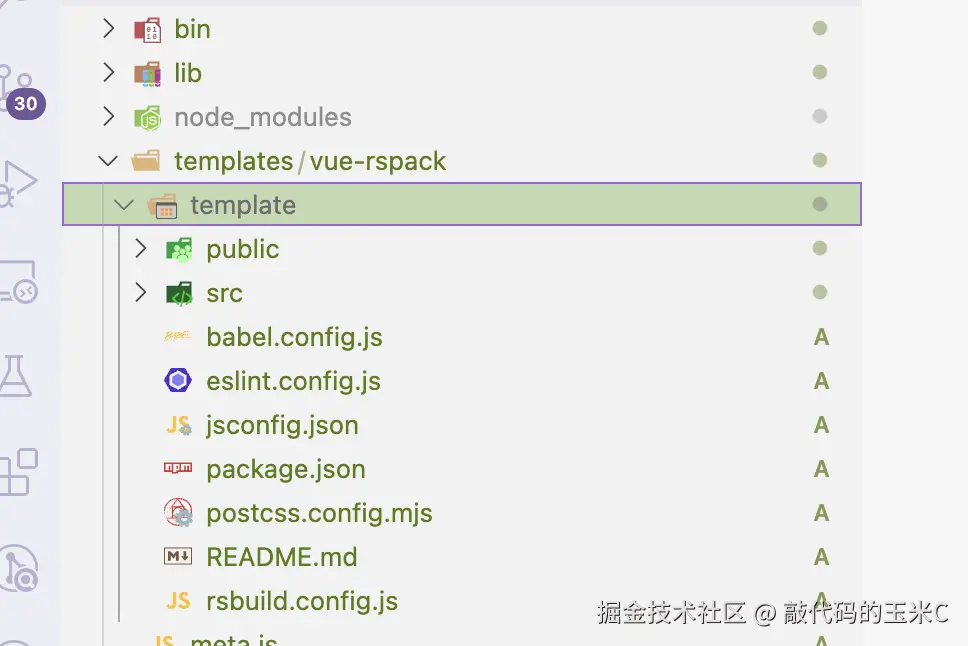Image resolution: width=968 pixels, height=646 pixels.
Task: Click the README.md markdown file icon
Action: [x=177, y=557]
